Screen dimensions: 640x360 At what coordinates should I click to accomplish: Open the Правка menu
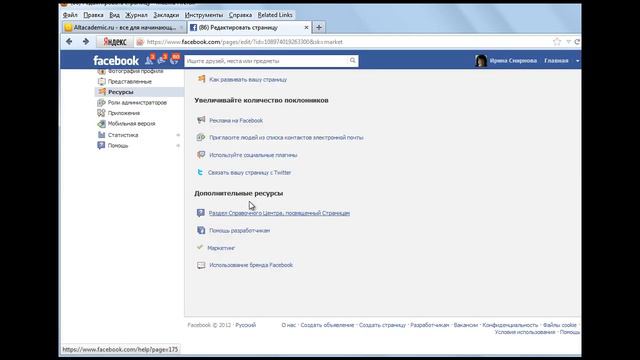93,15
